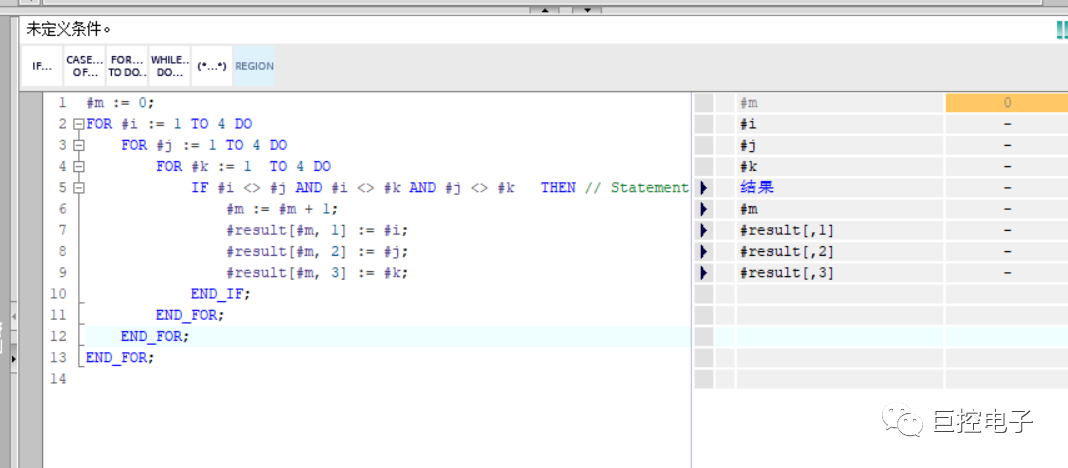Place cursor on 'FOR #j := 1 TO 4 DO'
The width and height of the screenshot is (1068, 468).
pyautogui.click(x=204, y=146)
